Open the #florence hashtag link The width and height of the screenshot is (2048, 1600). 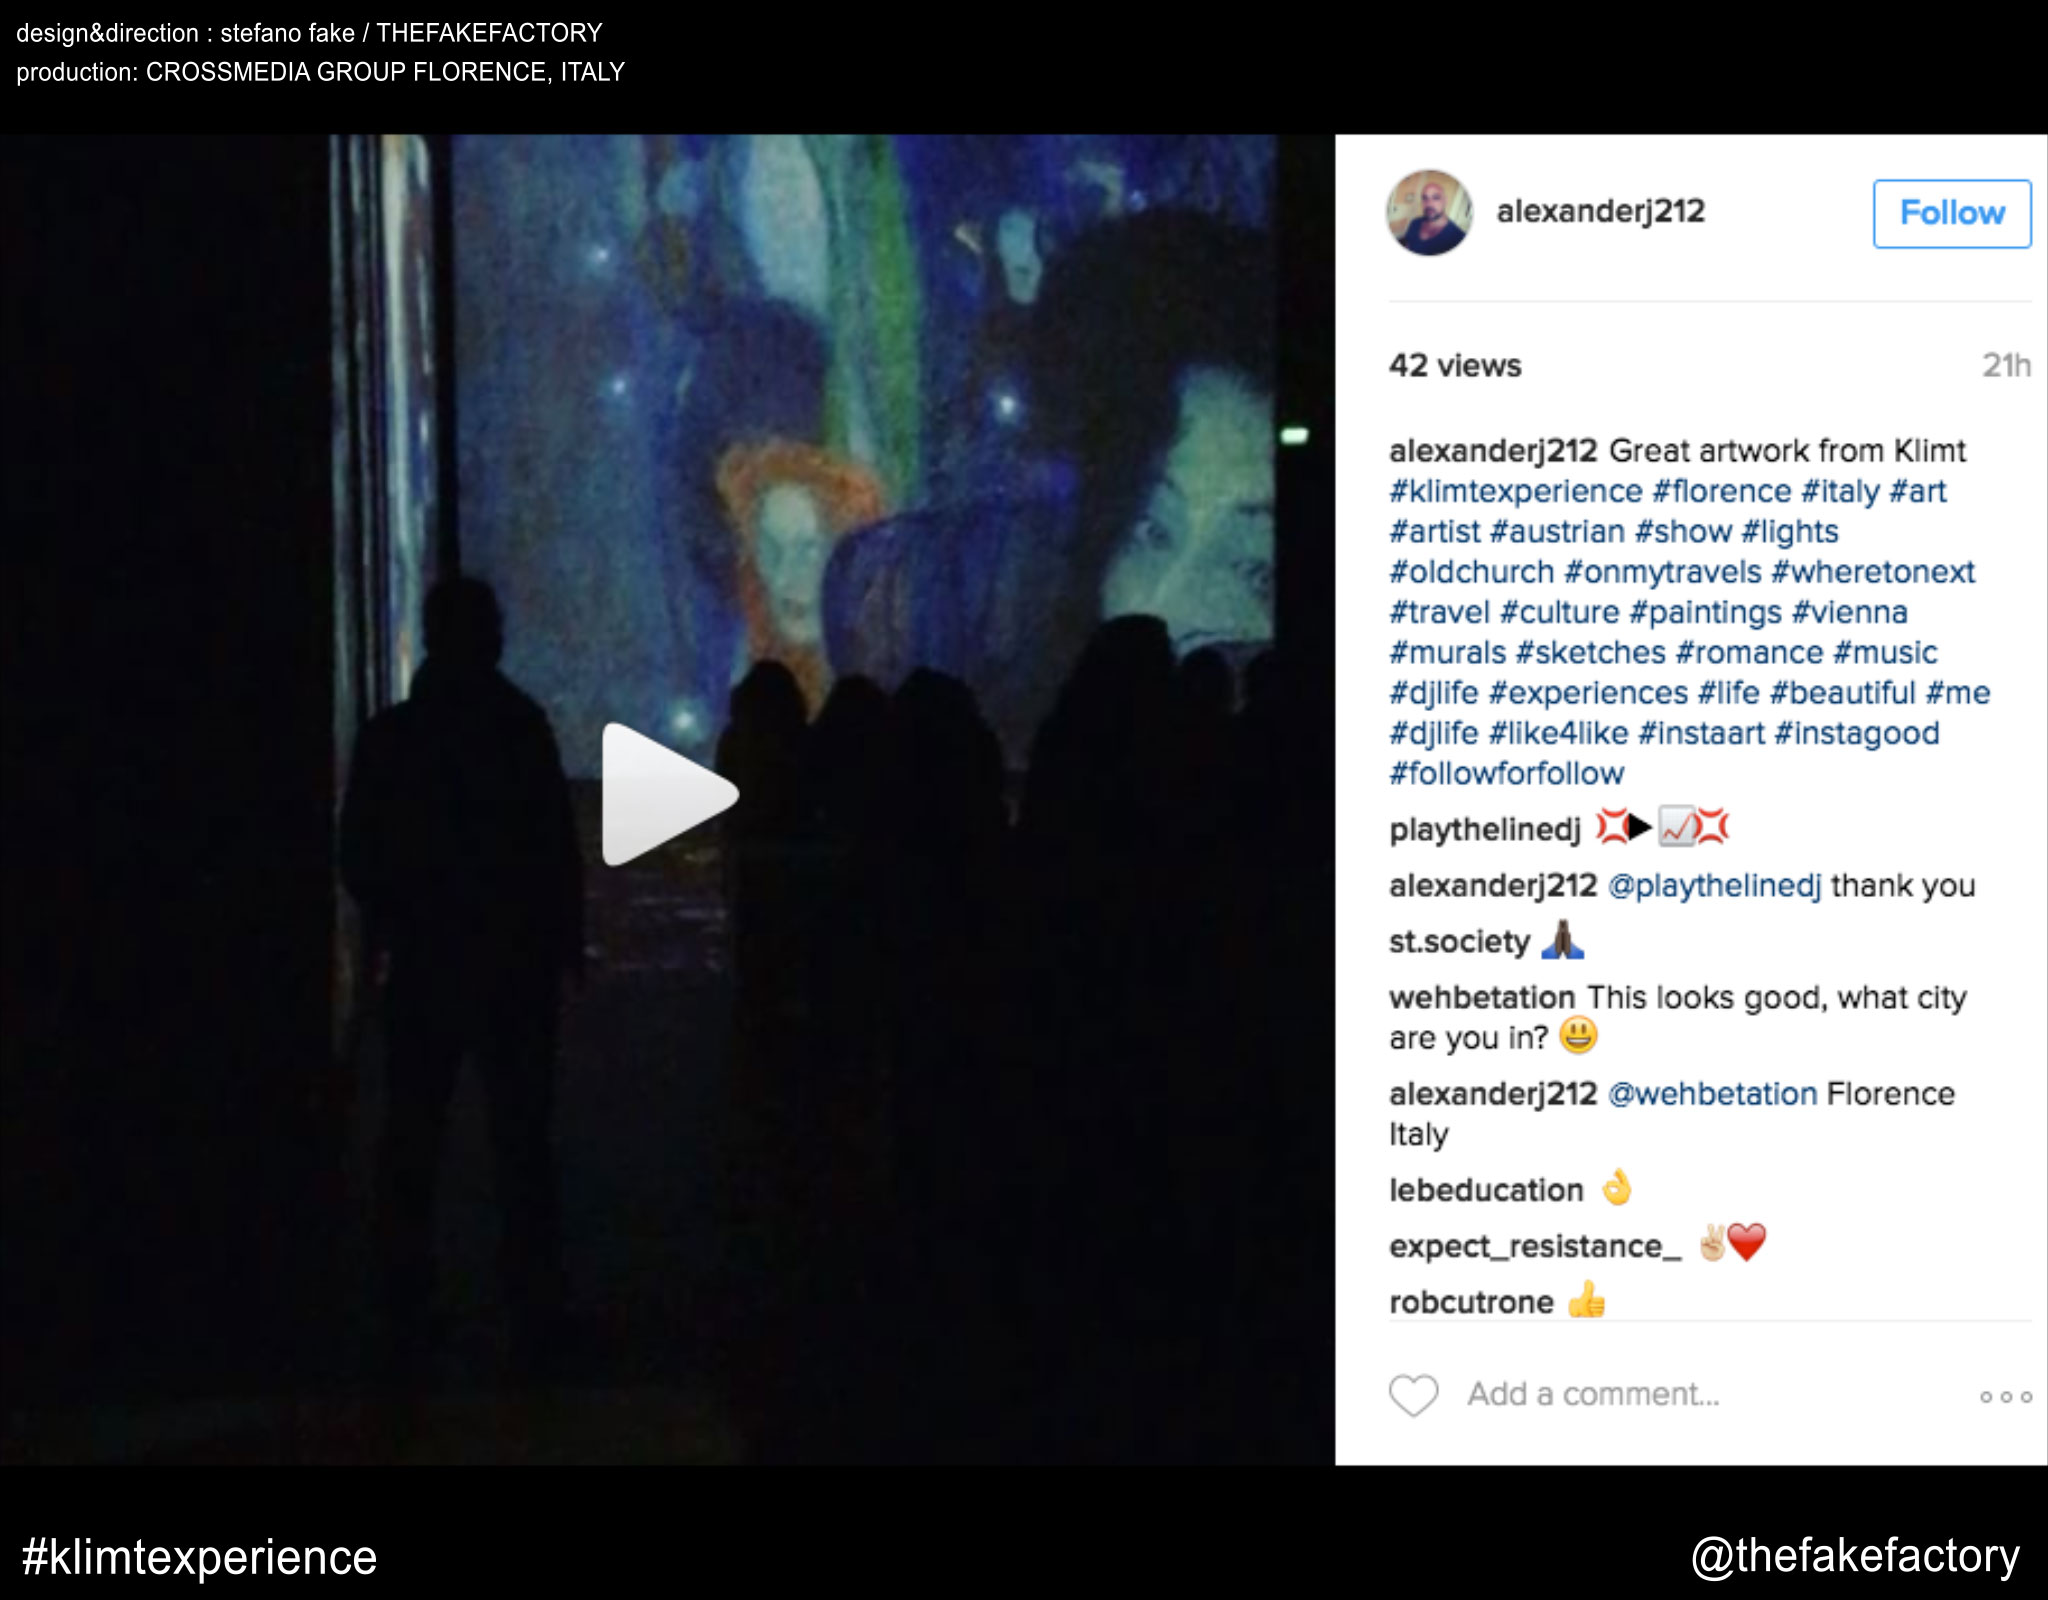click(1721, 491)
